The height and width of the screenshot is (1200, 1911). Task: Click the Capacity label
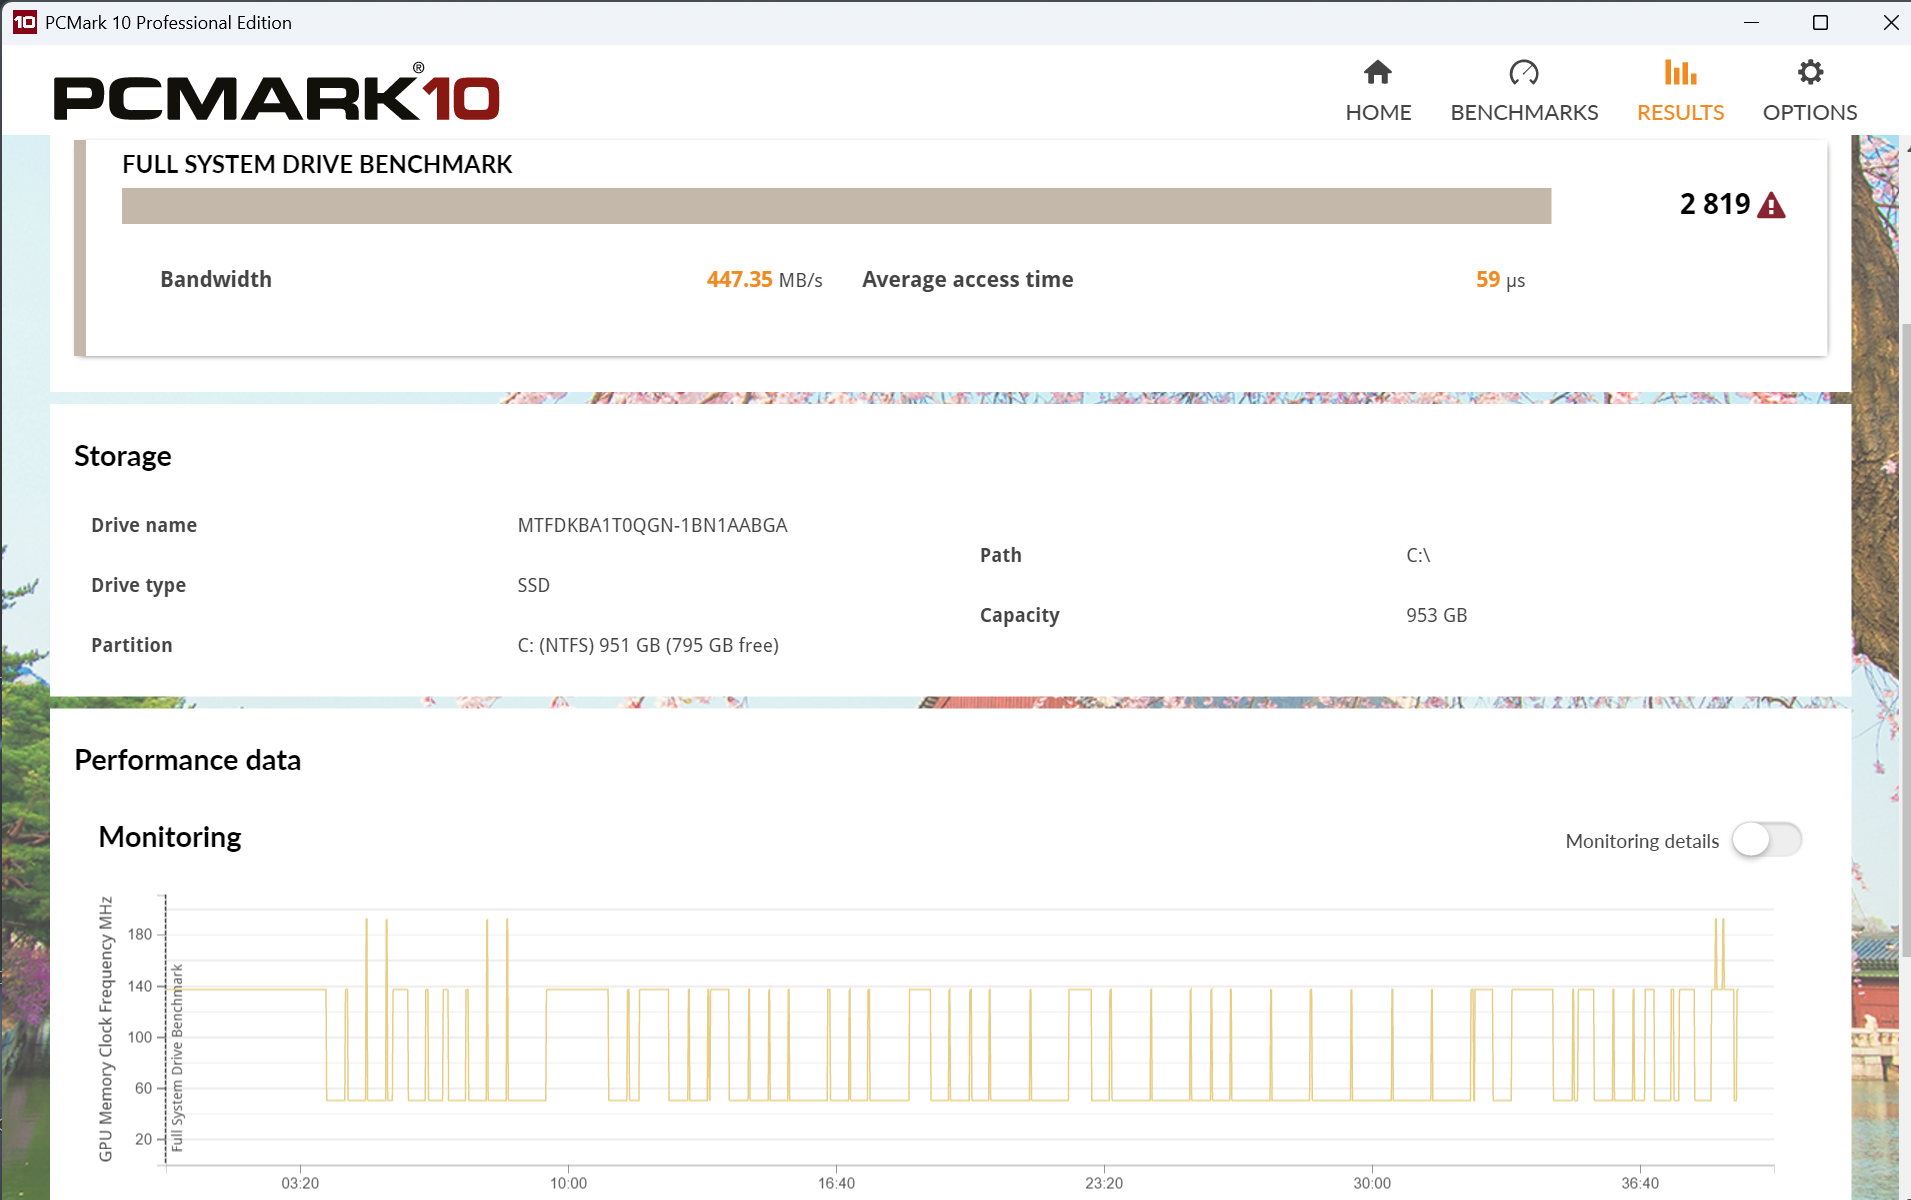click(1020, 615)
